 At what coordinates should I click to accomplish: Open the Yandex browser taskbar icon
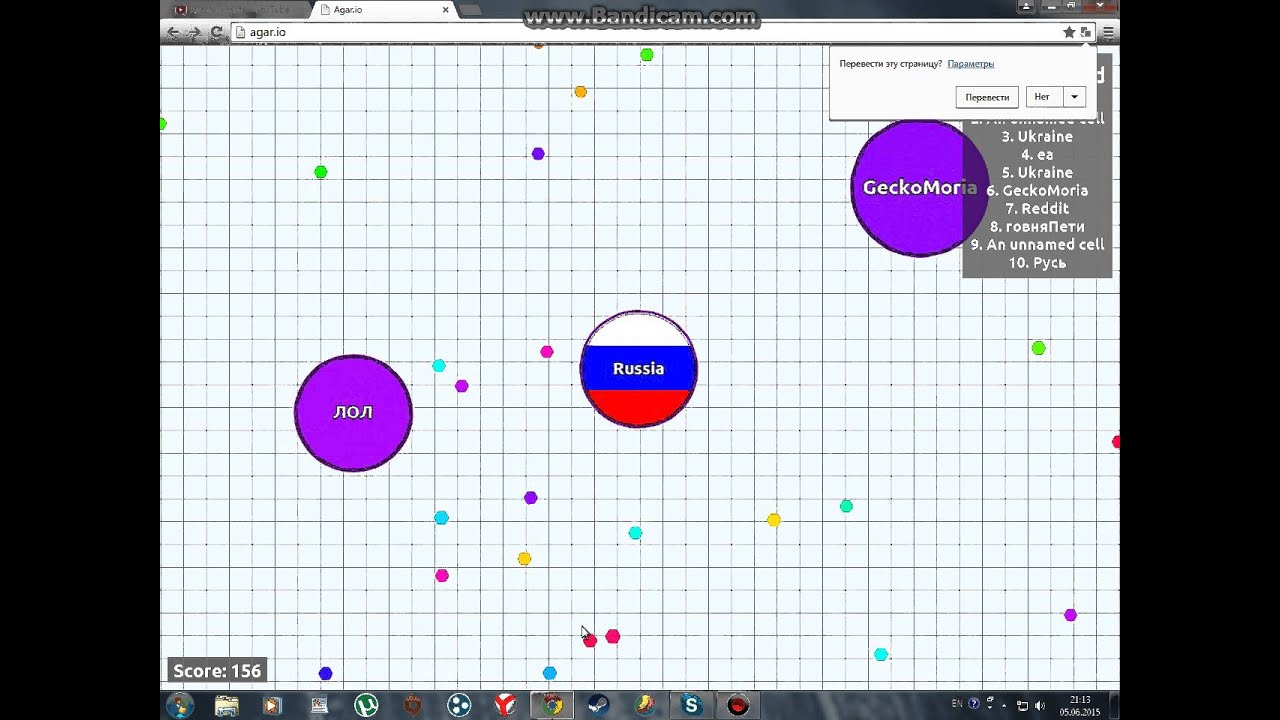tap(505, 705)
